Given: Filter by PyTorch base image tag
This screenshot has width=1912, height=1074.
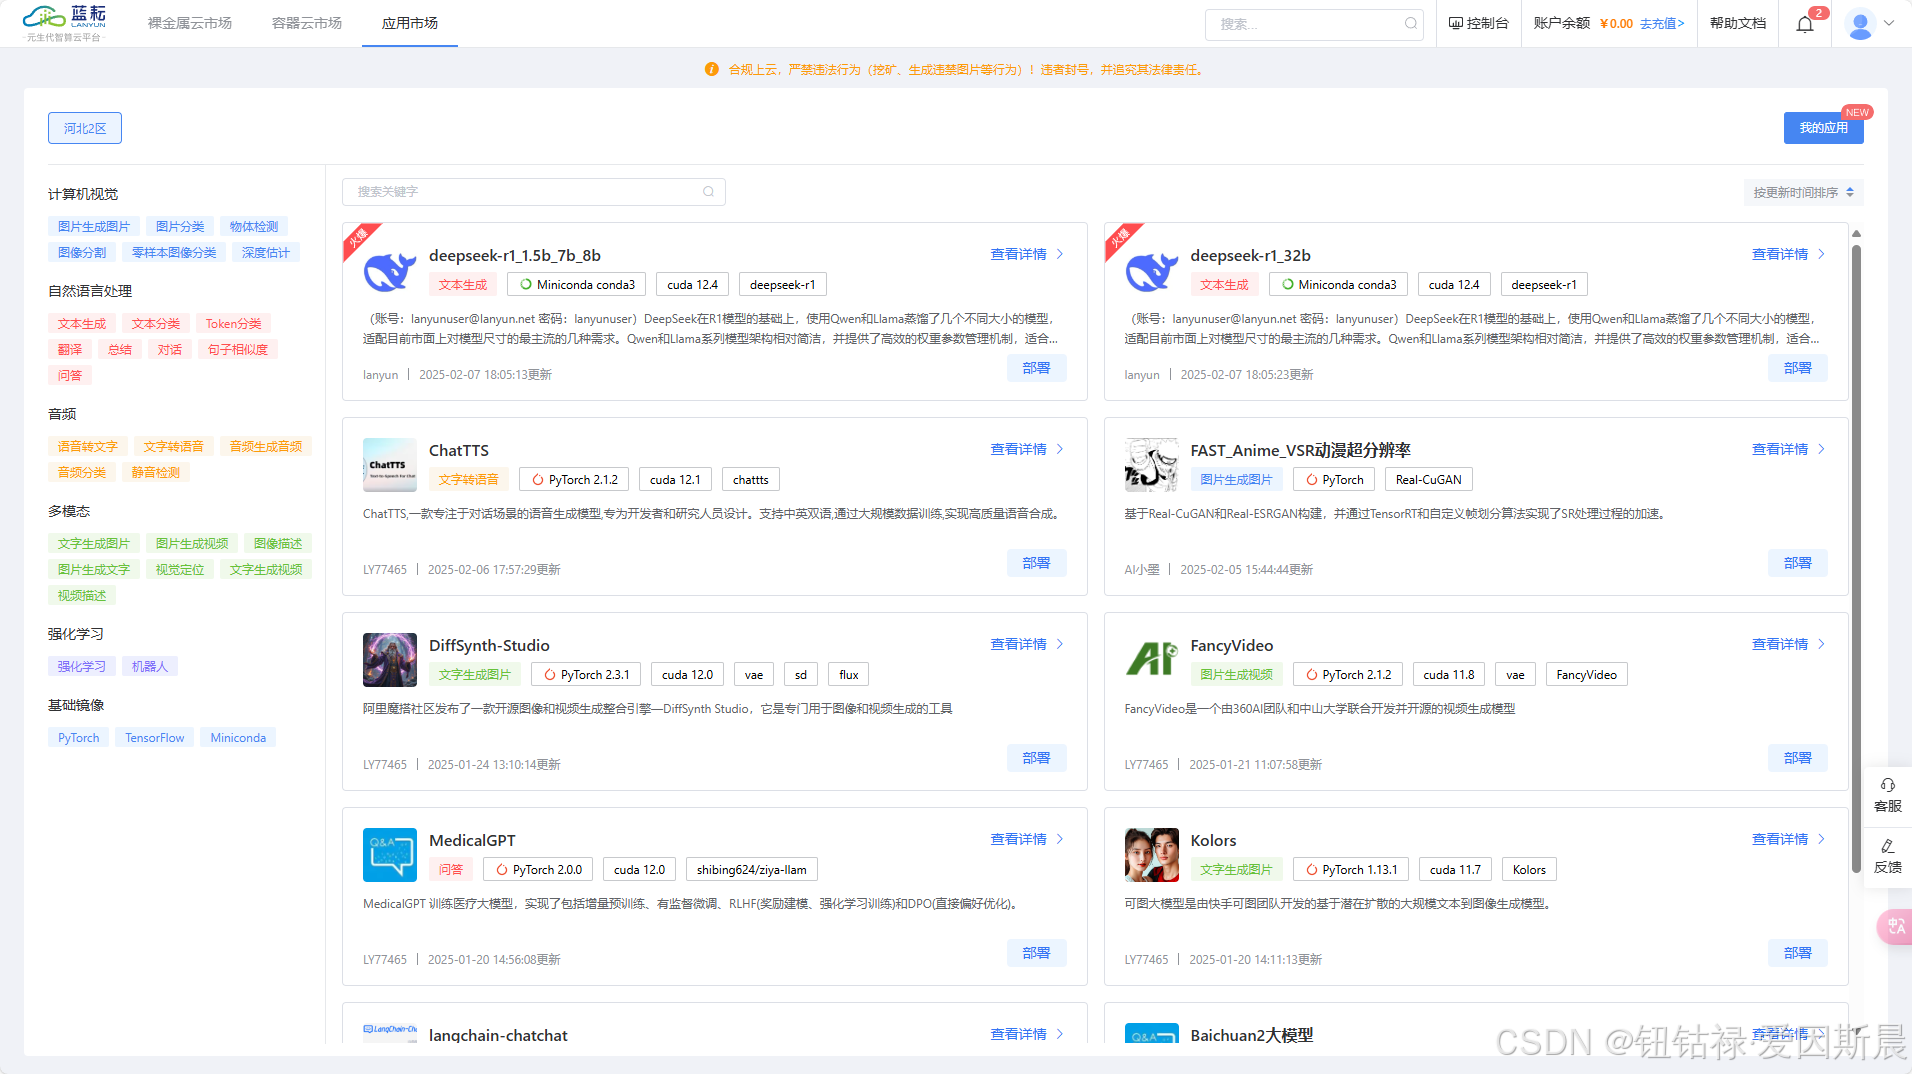Looking at the screenshot, I should pos(79,738).
